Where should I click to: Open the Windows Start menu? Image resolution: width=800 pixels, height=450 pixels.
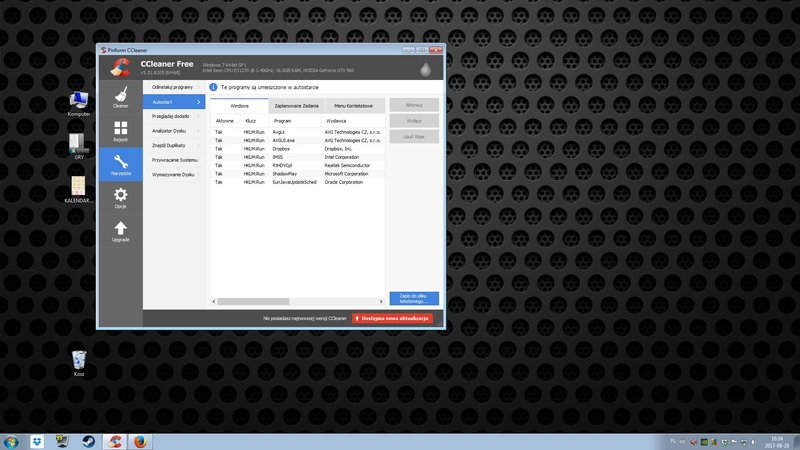[11, 441]
